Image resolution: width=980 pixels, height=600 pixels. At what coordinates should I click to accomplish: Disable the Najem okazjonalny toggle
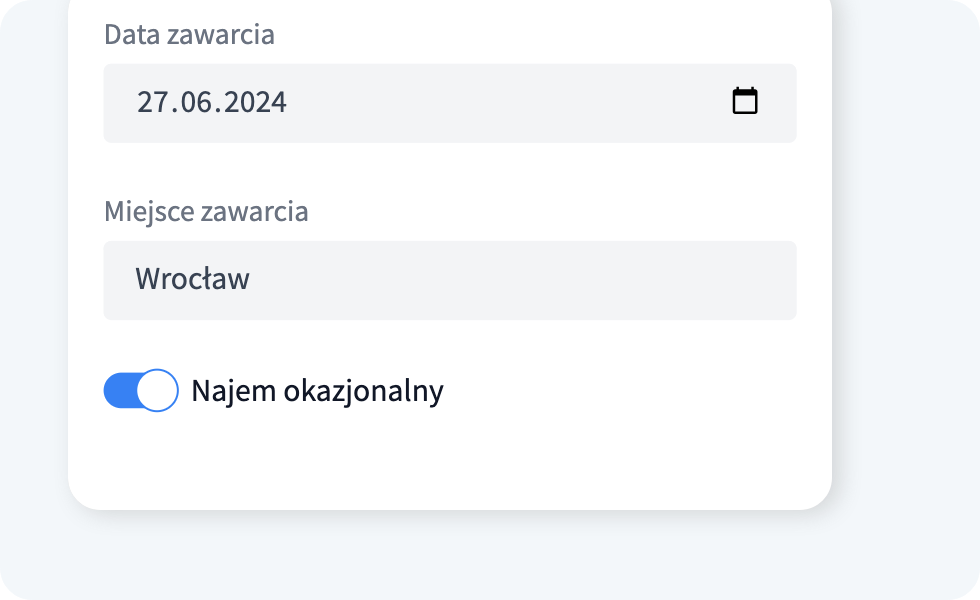point(141,390)
